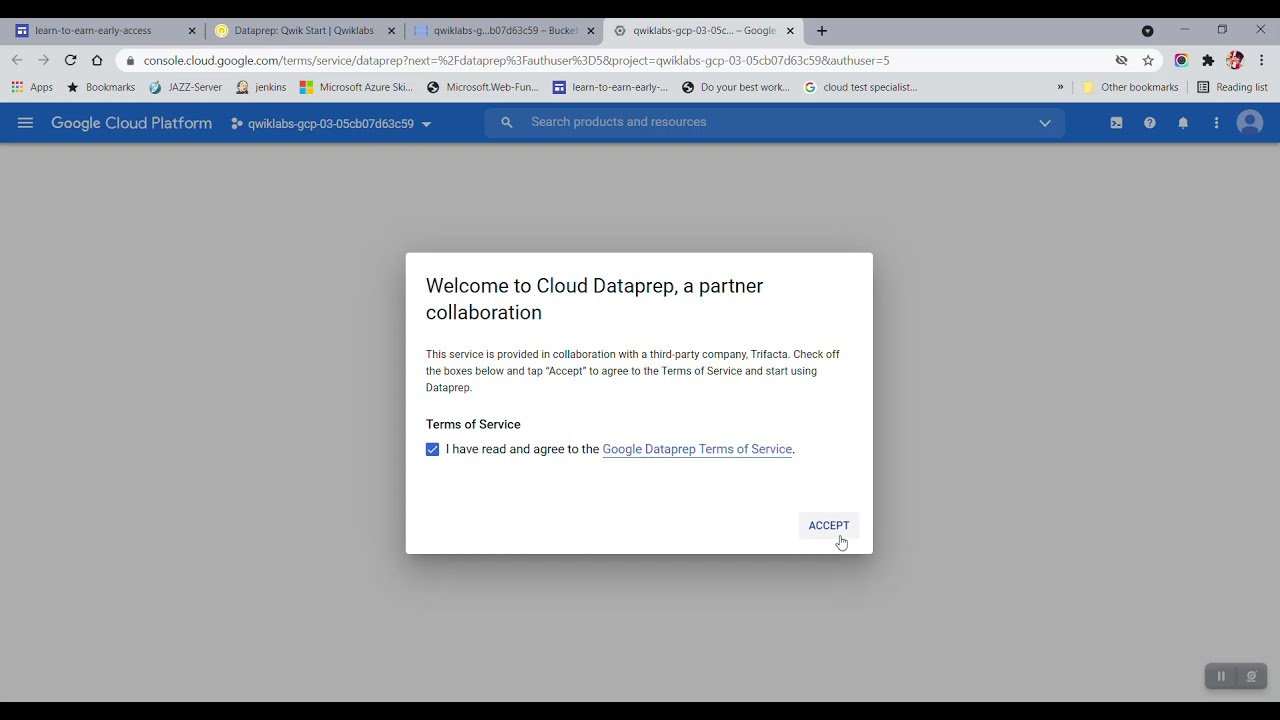Open the Help question-mark menu
The height and width of the screenshot is (720, 1280).
click(1150, 123)
